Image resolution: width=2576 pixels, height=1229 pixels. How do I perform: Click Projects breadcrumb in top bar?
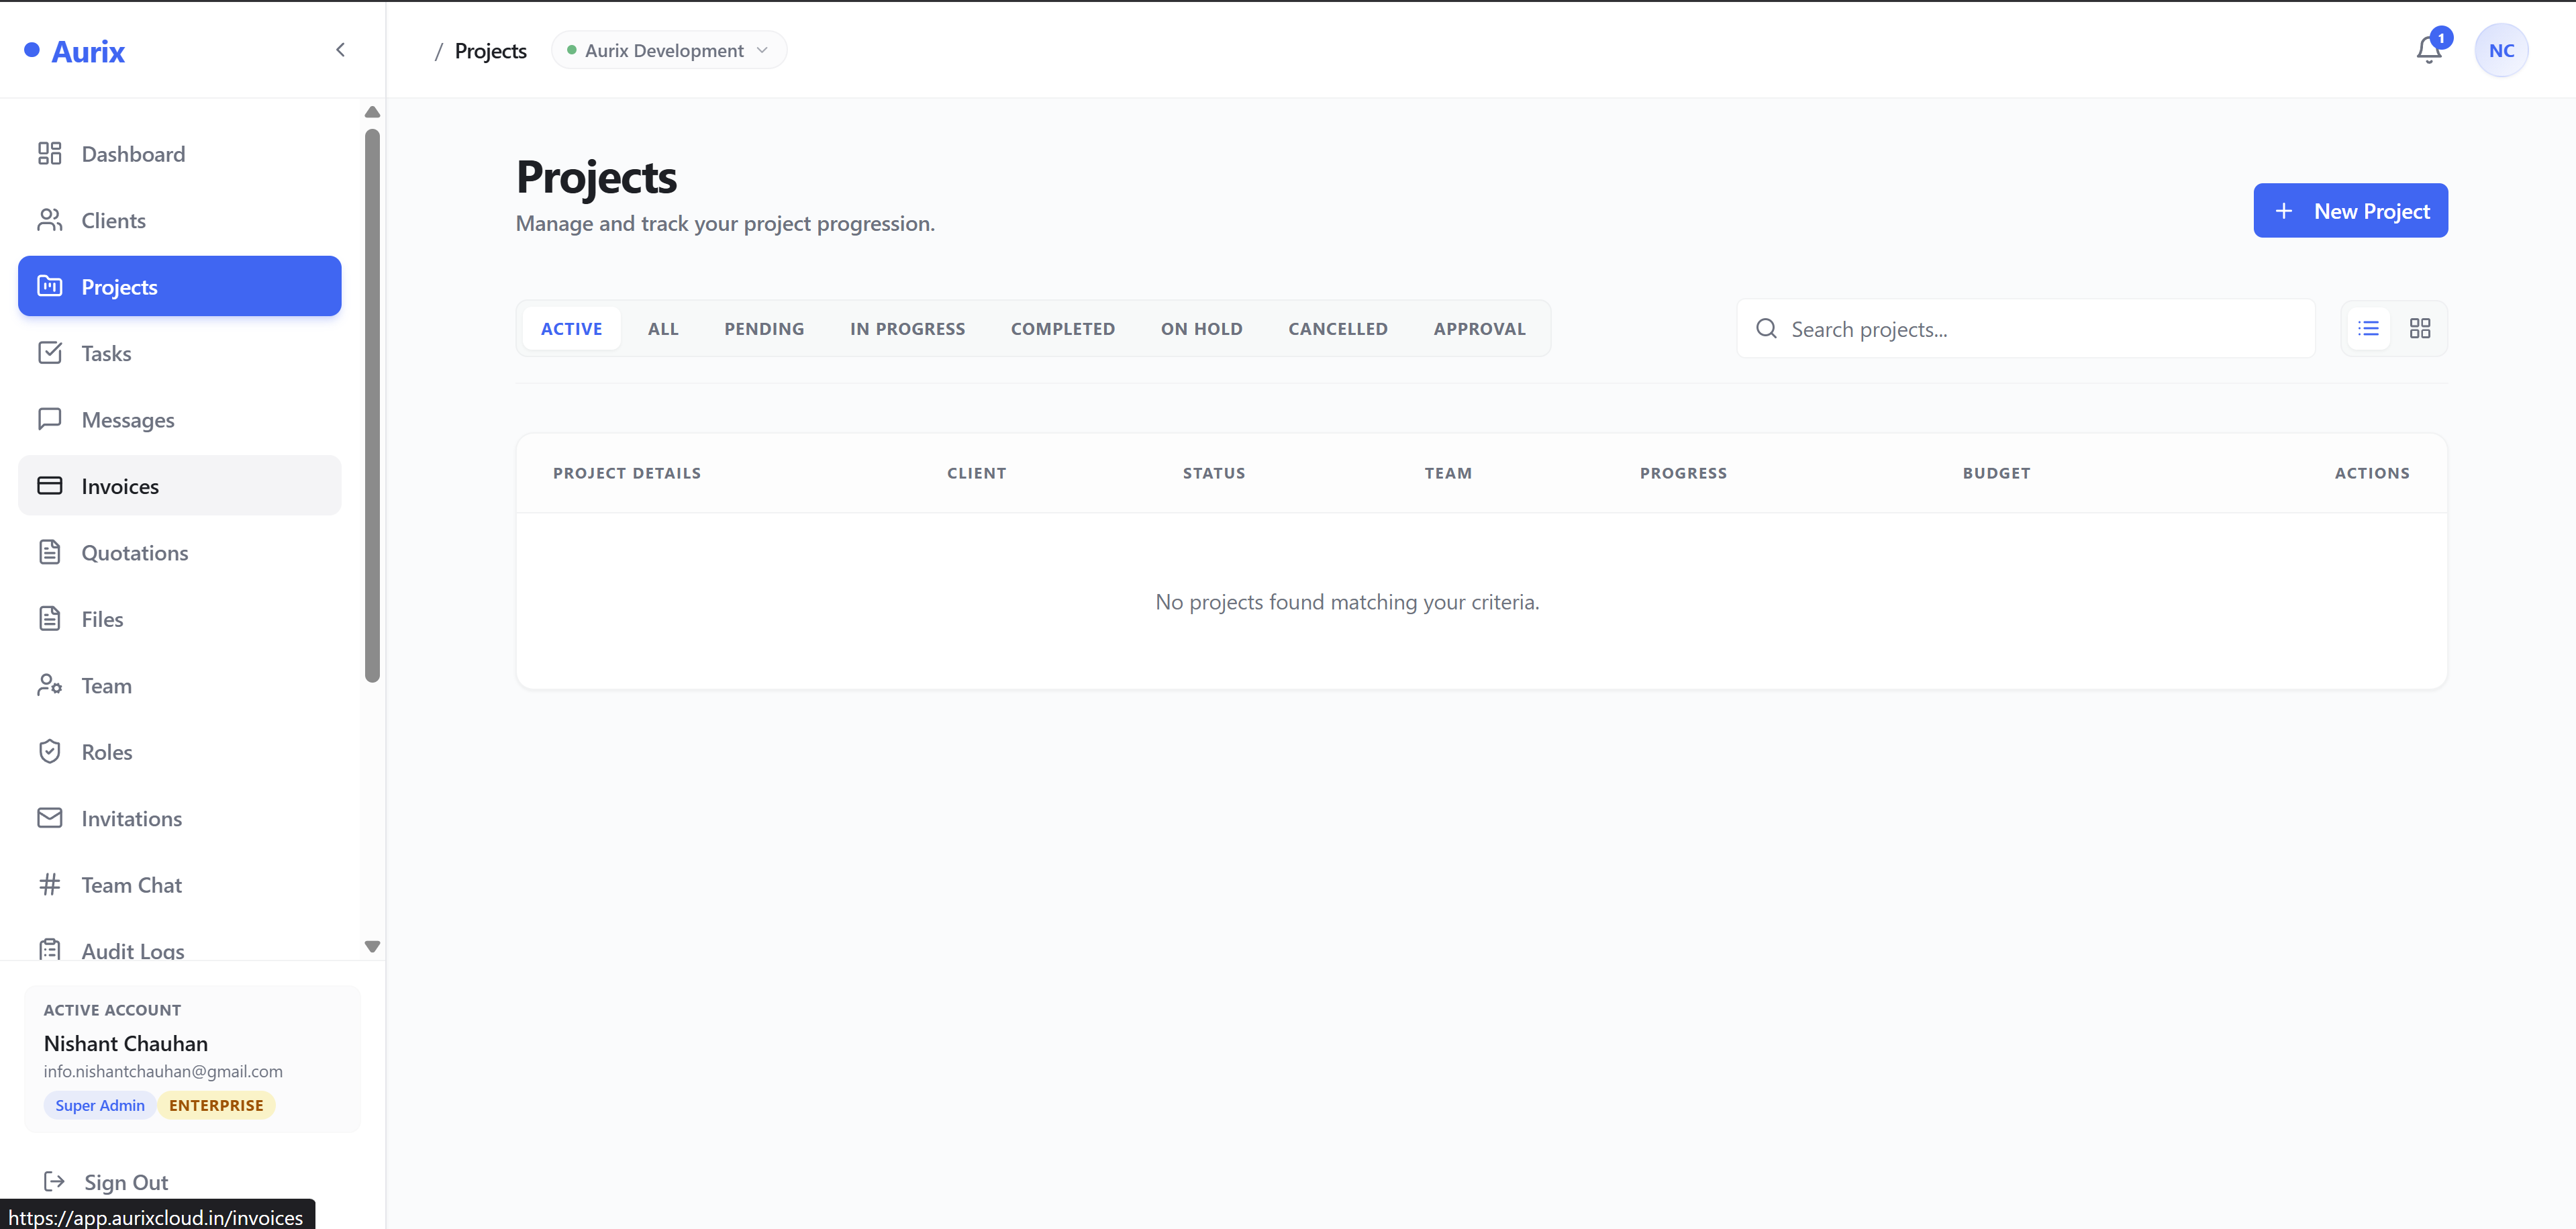490,50
